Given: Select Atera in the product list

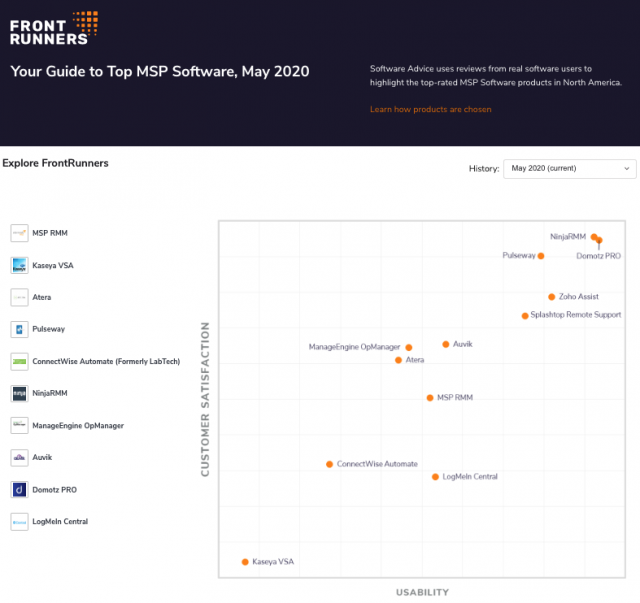Looking at the screenshot, I should tap(42, 297).
